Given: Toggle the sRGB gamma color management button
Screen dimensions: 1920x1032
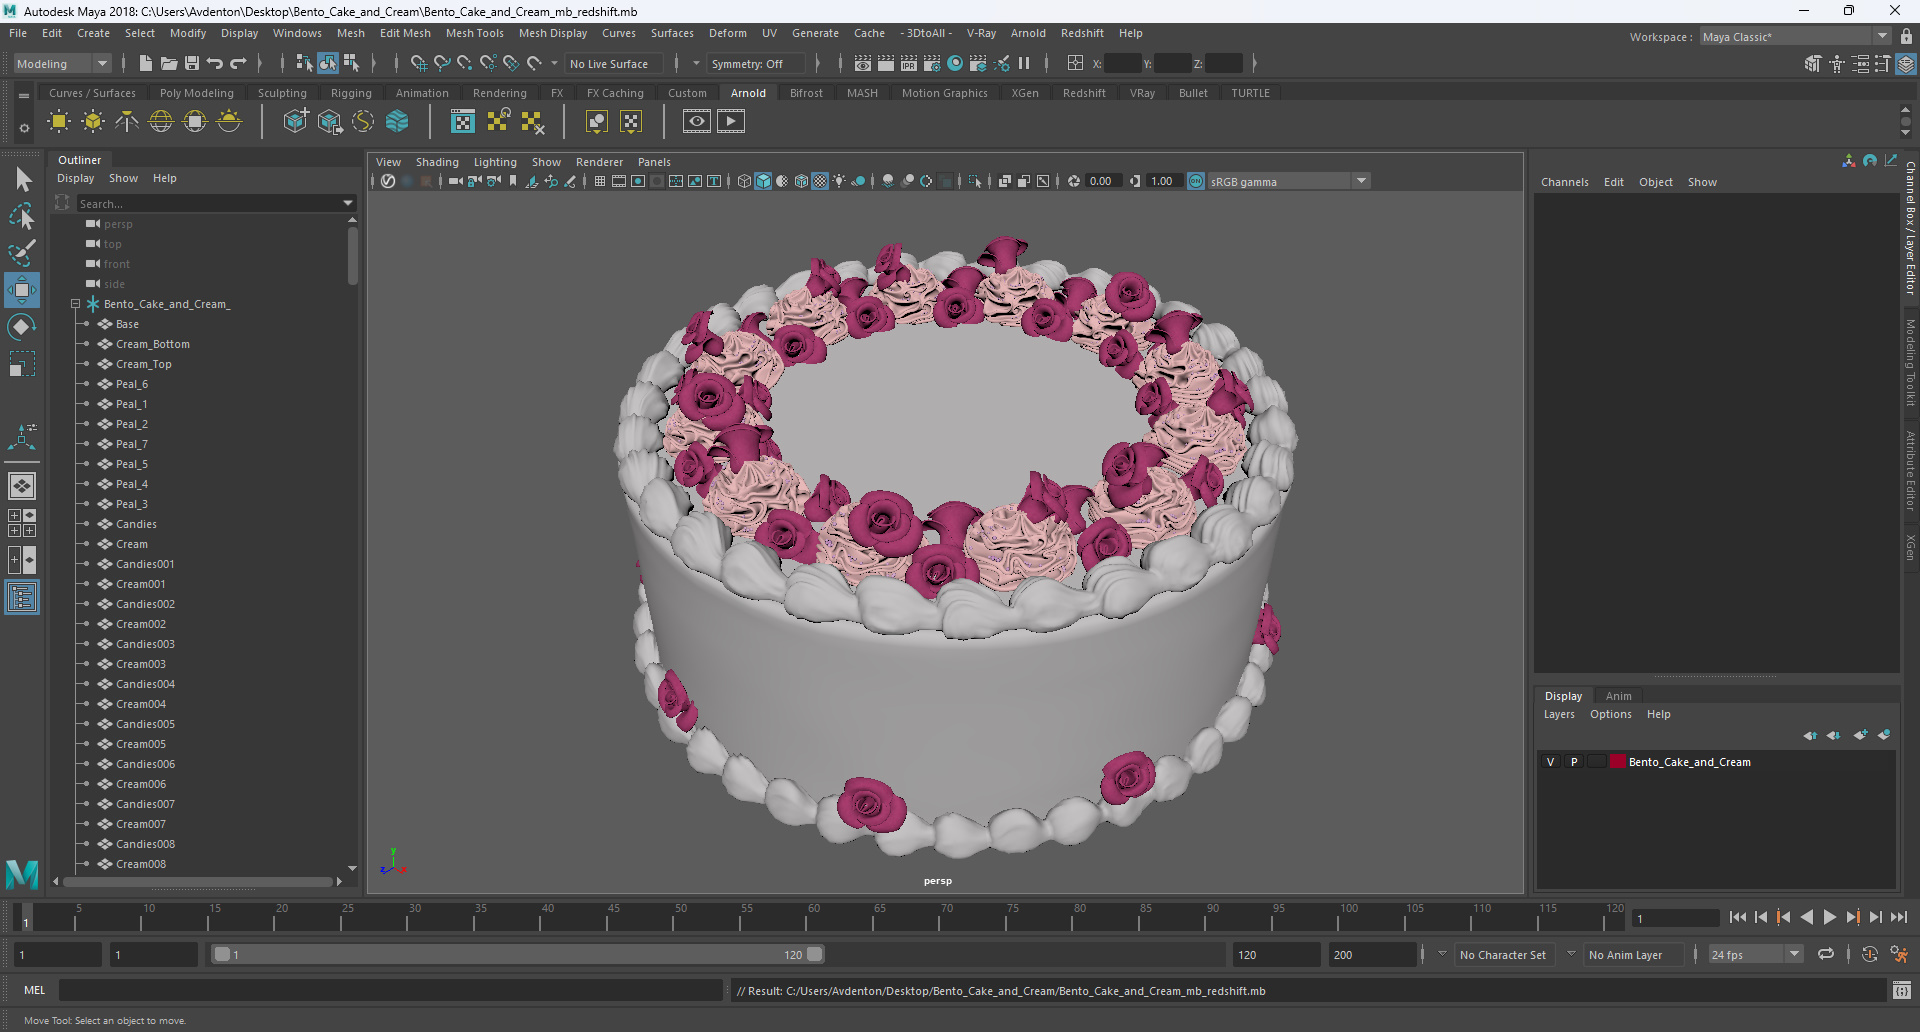Looking at the screenshot, I should pyautogui.click(x=1196, y=181).
